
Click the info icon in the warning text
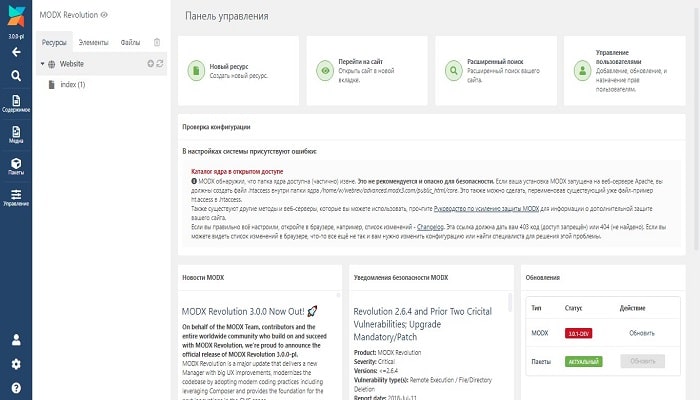(x=194, y=181)
